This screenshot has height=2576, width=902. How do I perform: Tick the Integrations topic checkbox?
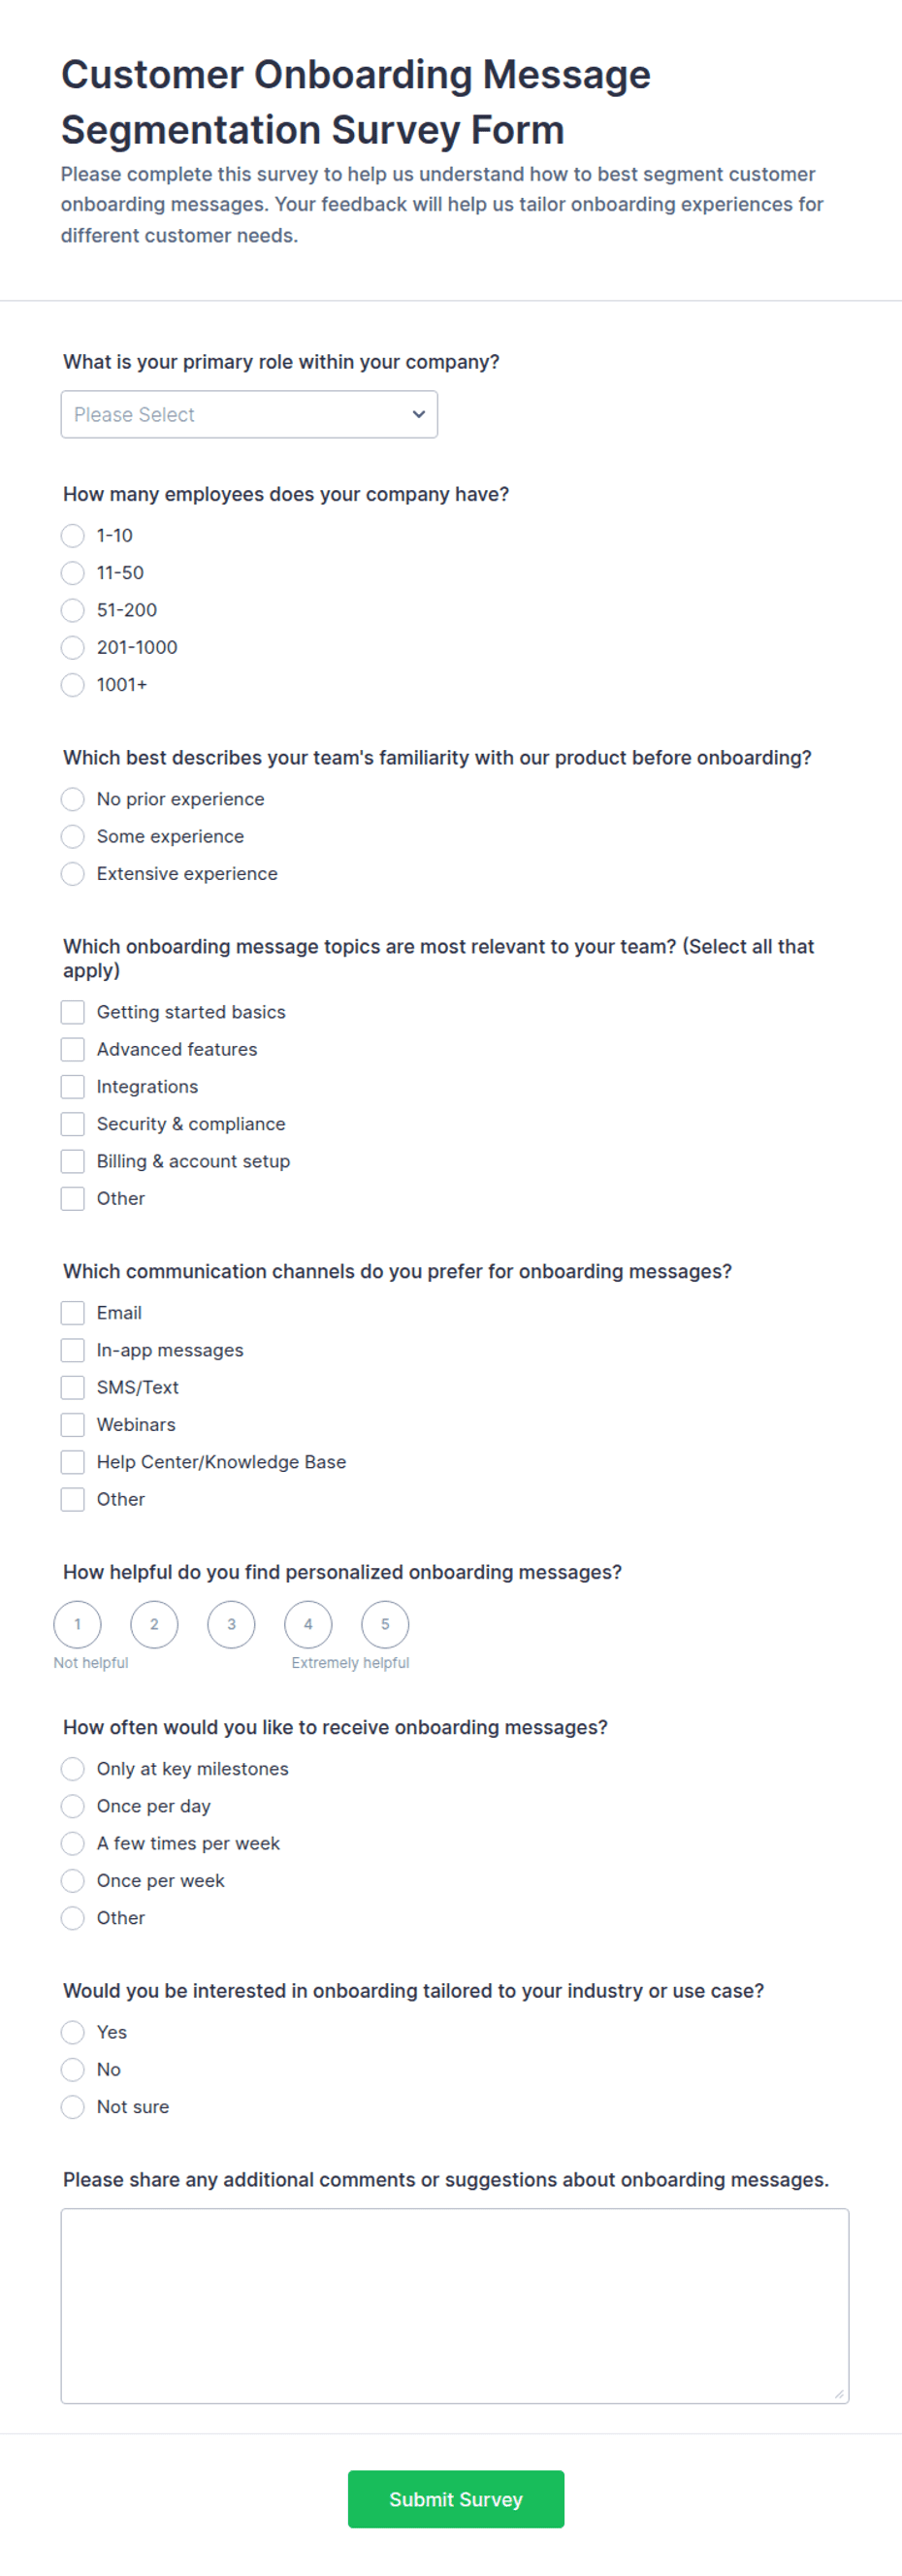(73, 1087)
